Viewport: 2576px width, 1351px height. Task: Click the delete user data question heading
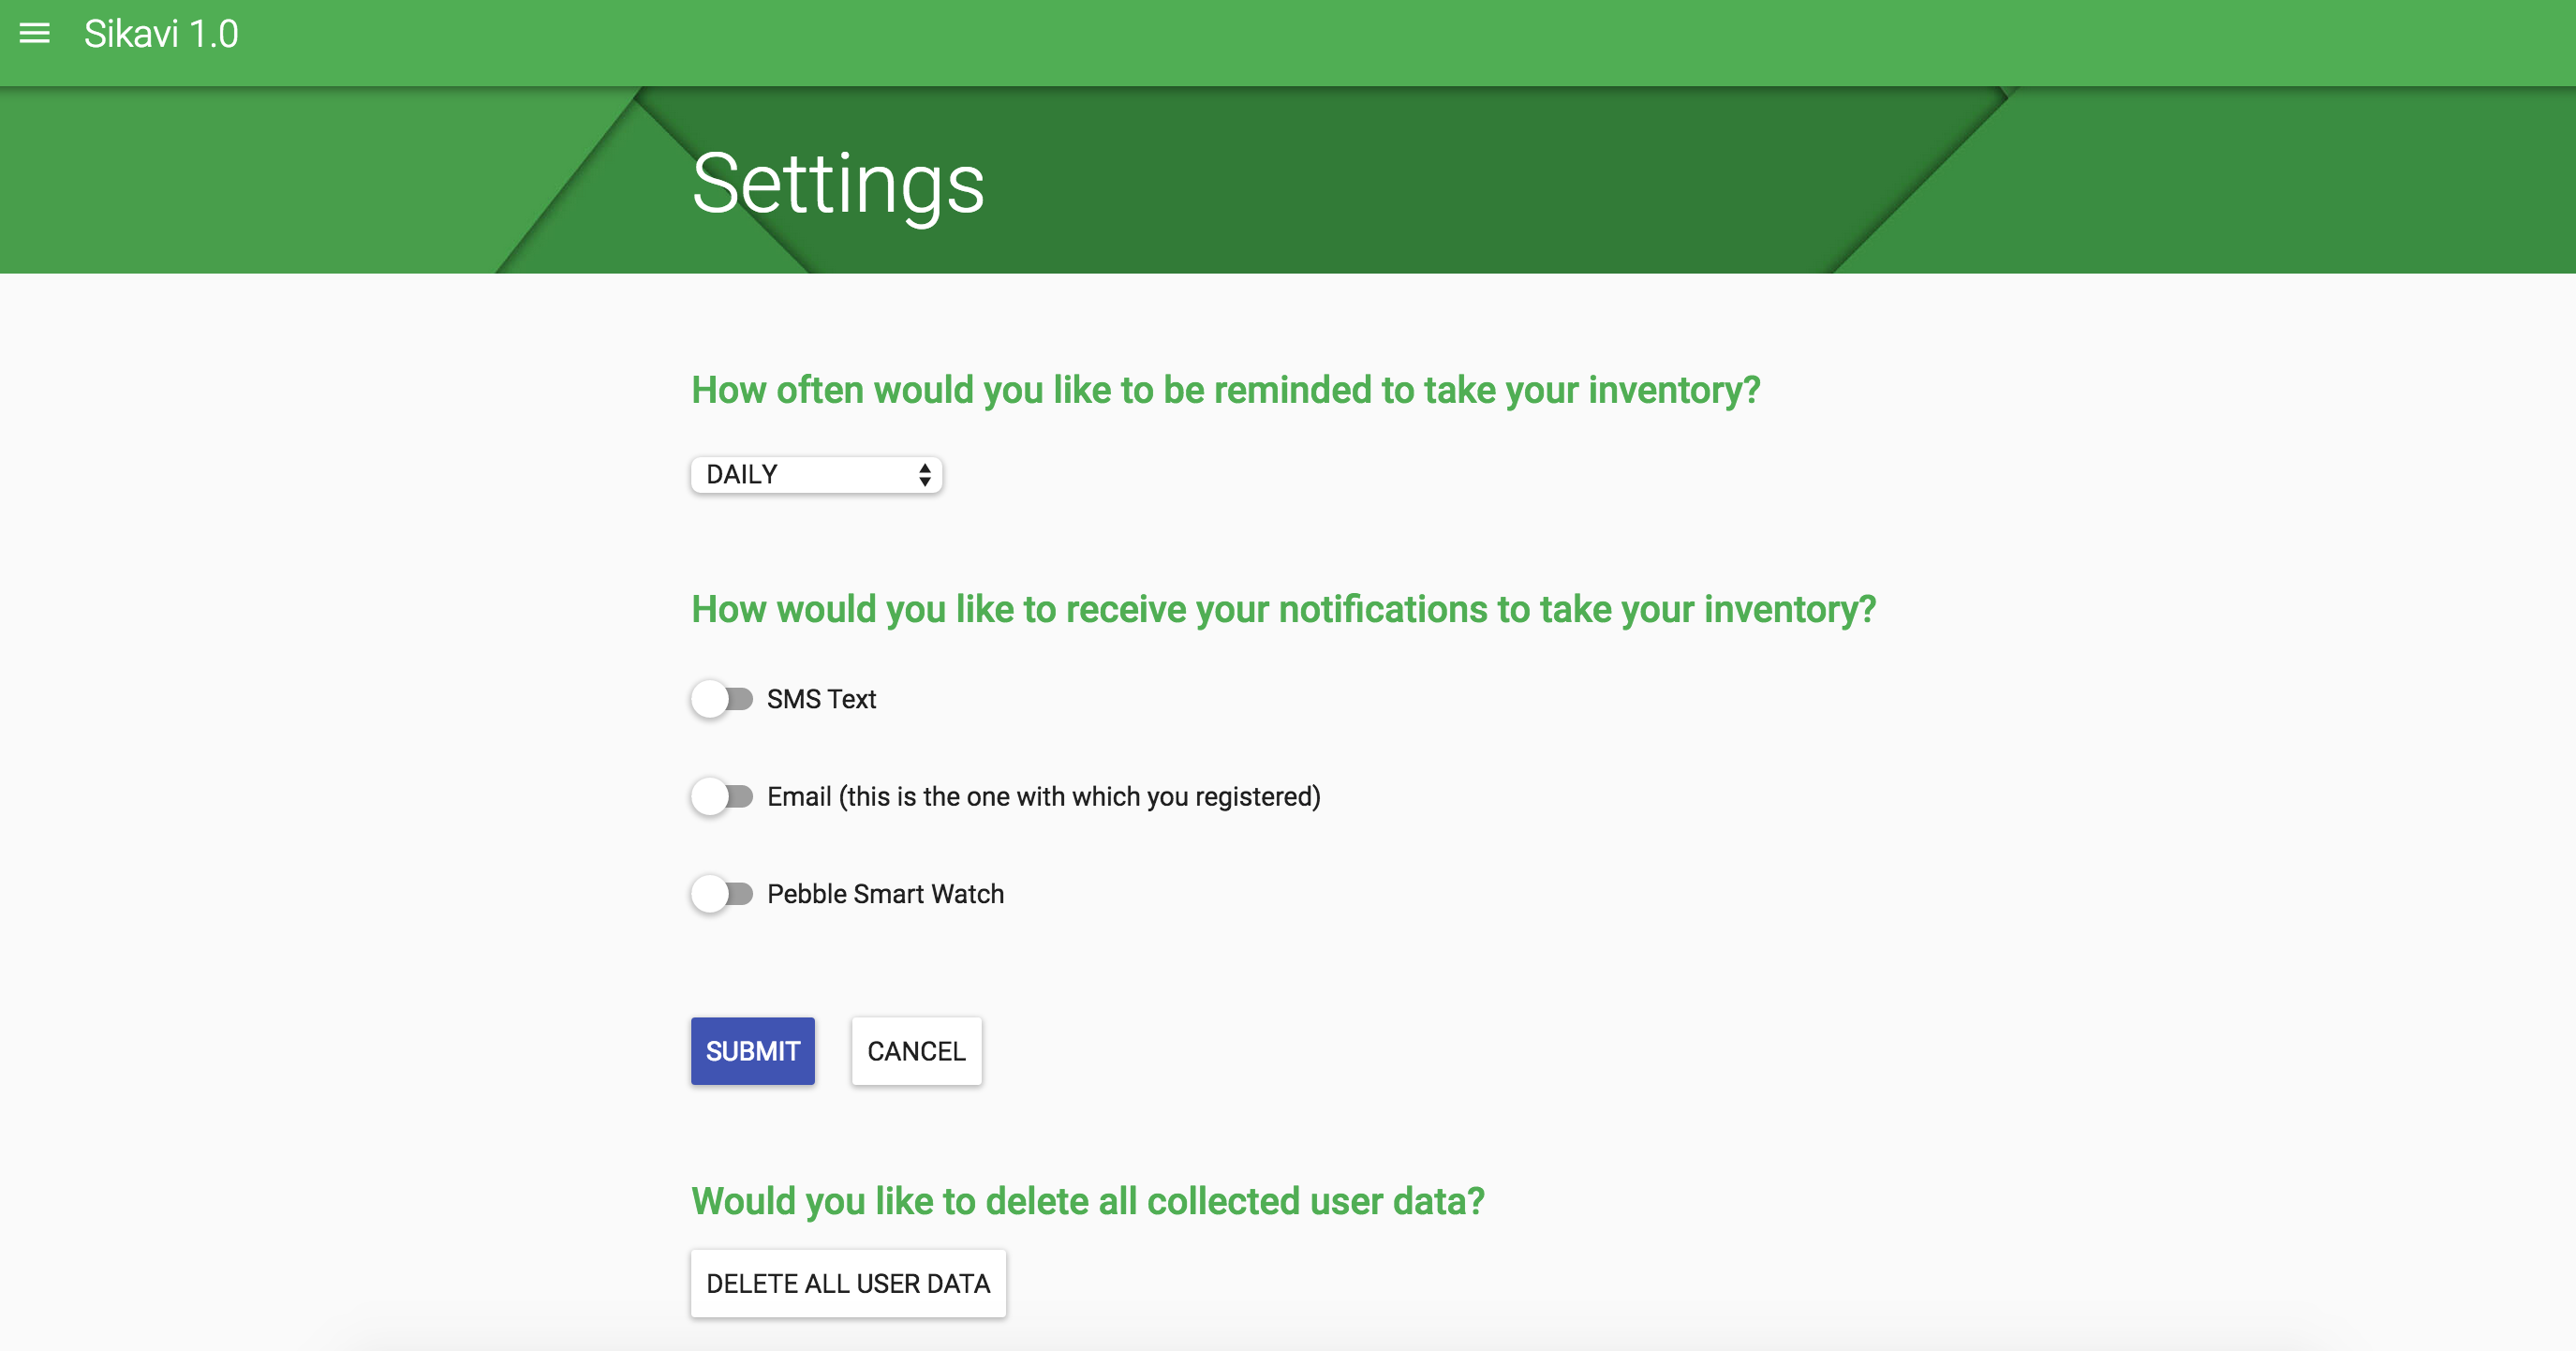click(x=1087, y=1201)
